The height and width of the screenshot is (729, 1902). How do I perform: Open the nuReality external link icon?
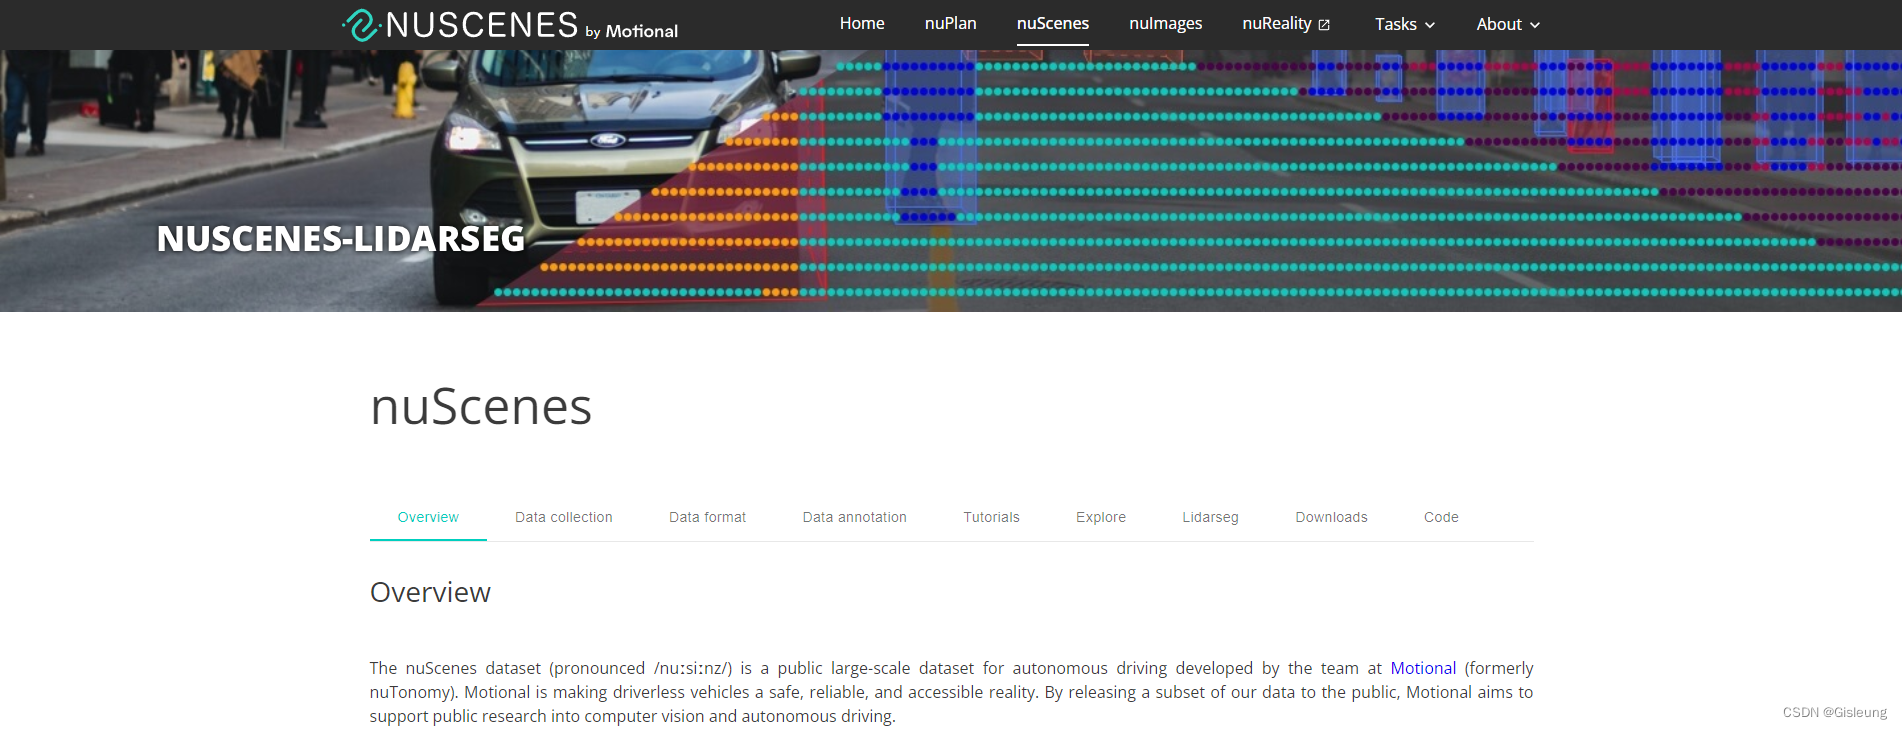[x=1324, y=25]
